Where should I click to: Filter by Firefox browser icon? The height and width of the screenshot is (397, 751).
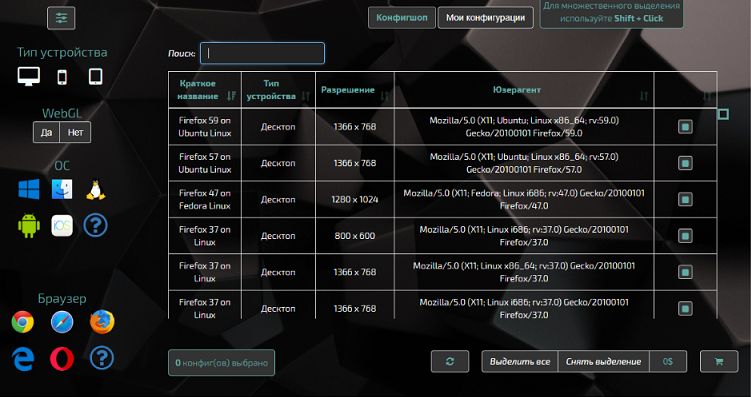point(102,322)
